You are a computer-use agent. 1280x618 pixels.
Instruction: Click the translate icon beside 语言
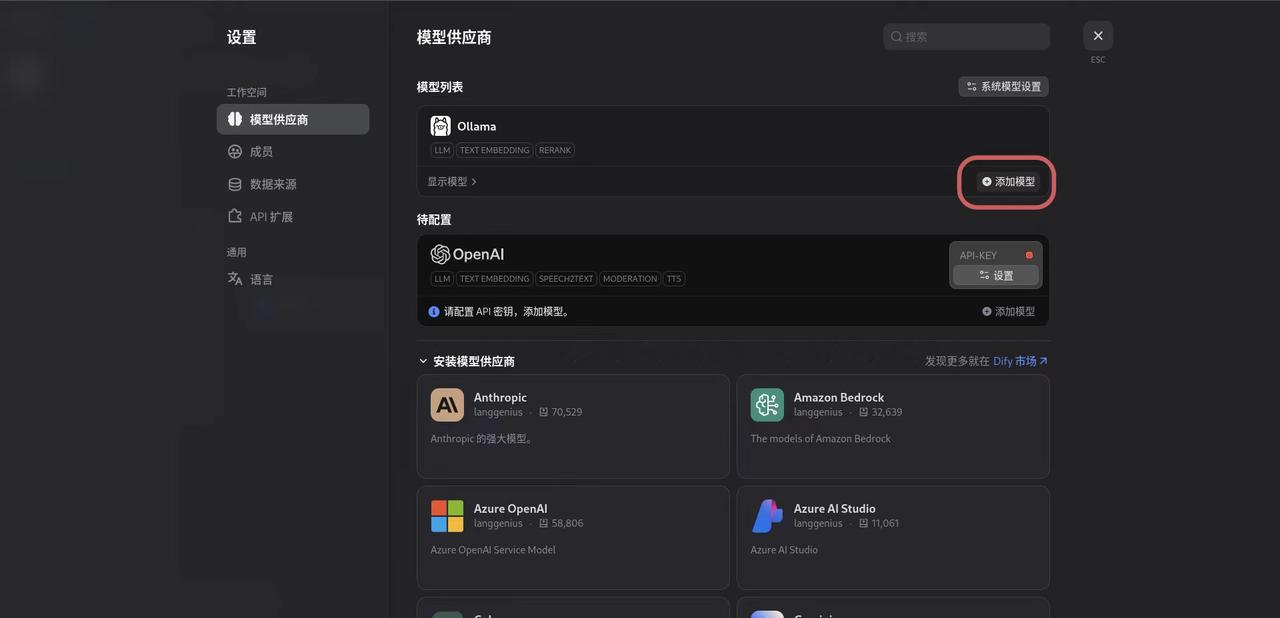235,279
